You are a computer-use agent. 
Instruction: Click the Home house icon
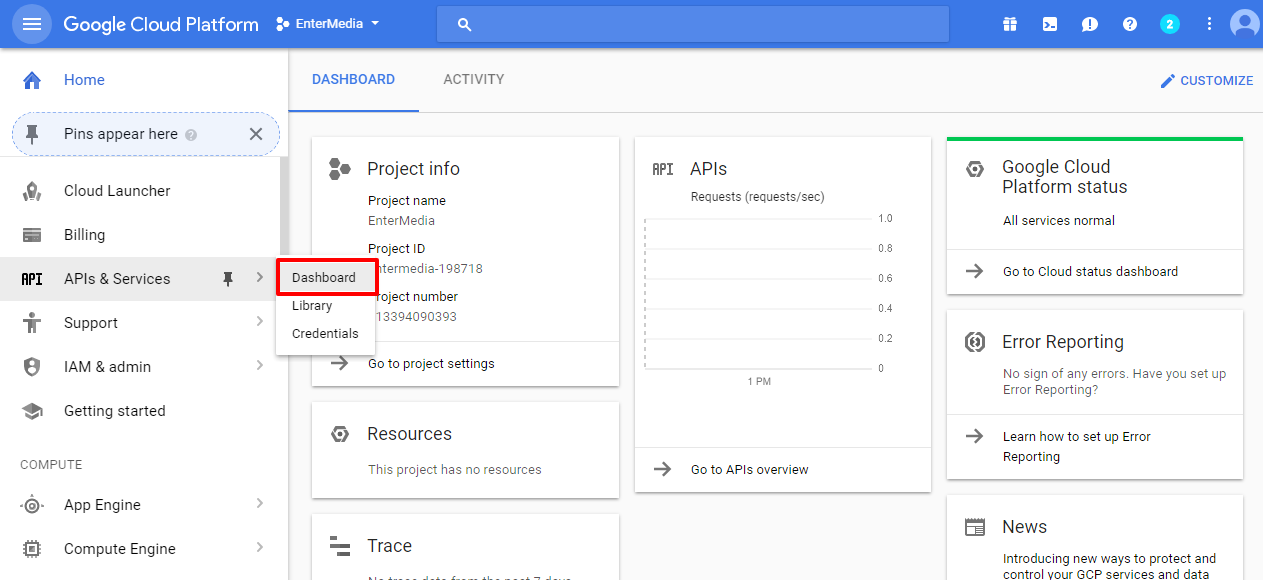click(x=32, y=80)
